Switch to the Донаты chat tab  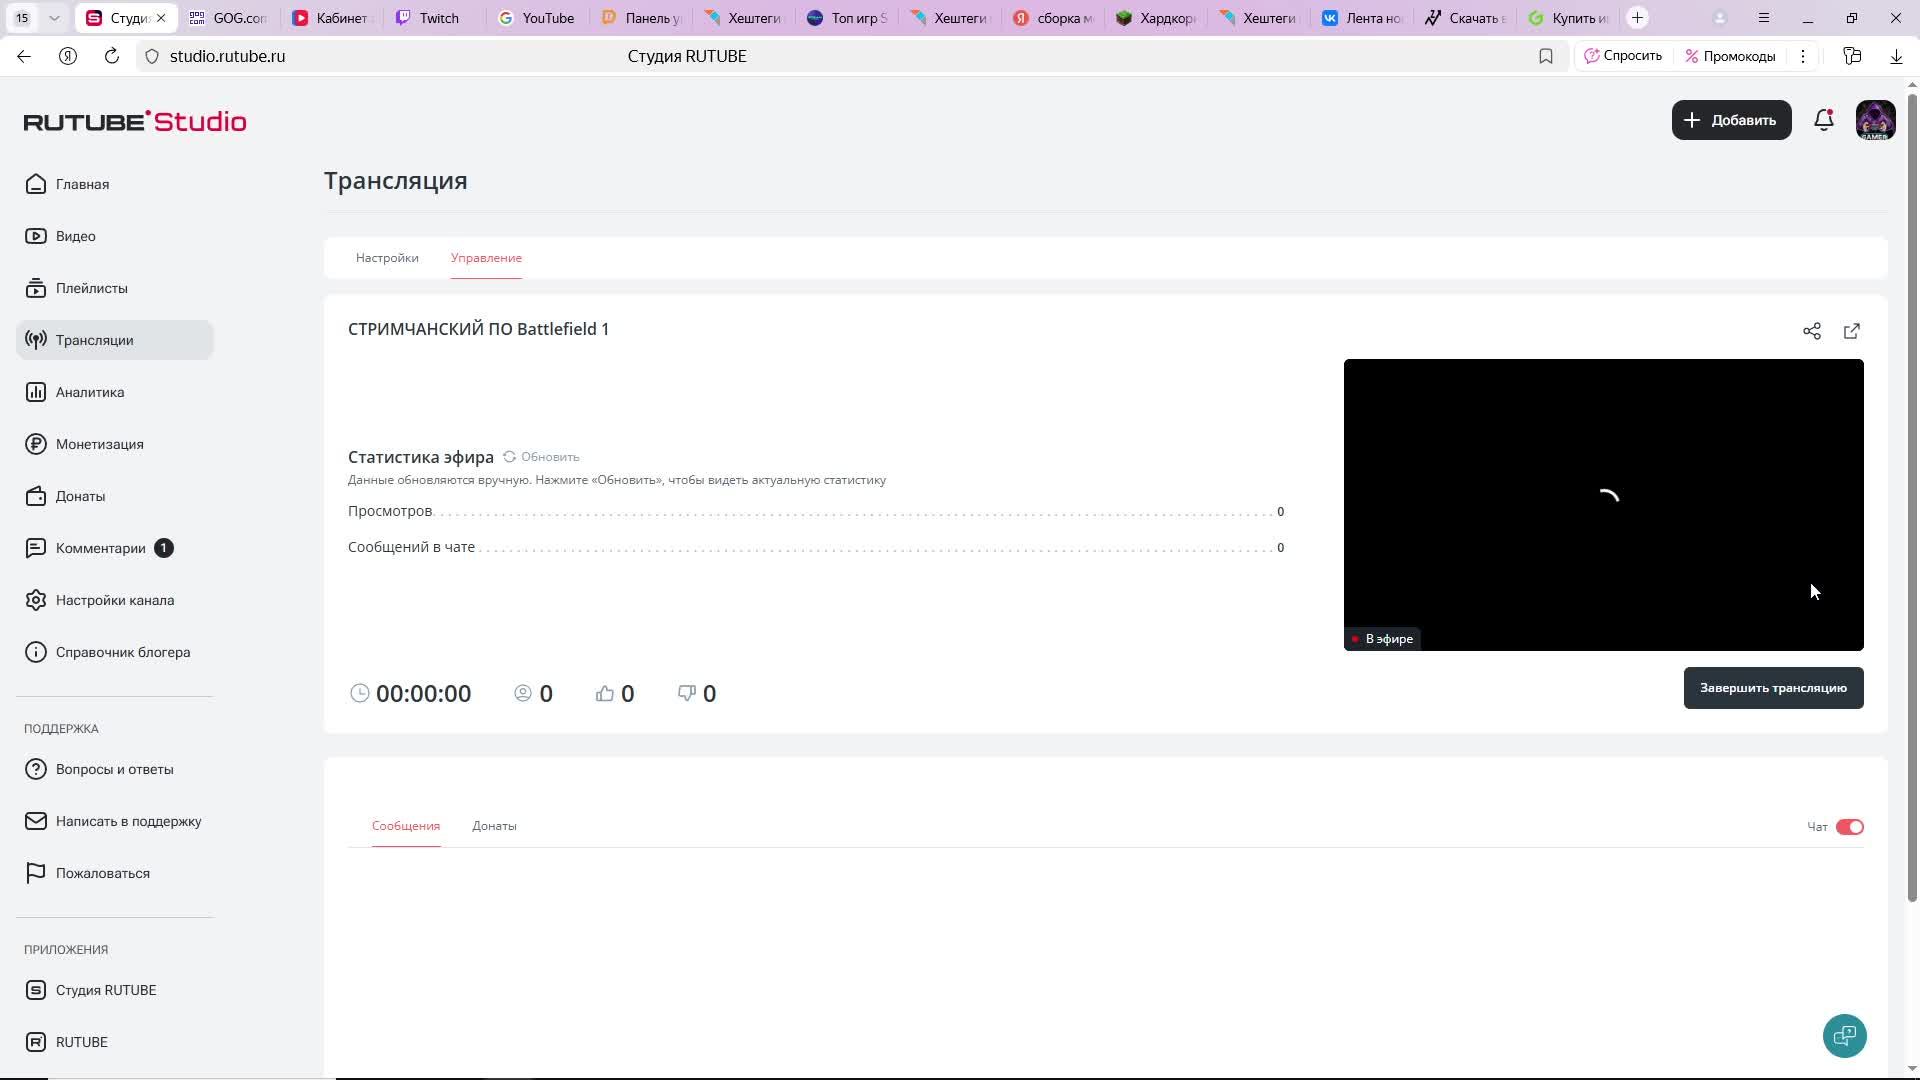[494, 826]
